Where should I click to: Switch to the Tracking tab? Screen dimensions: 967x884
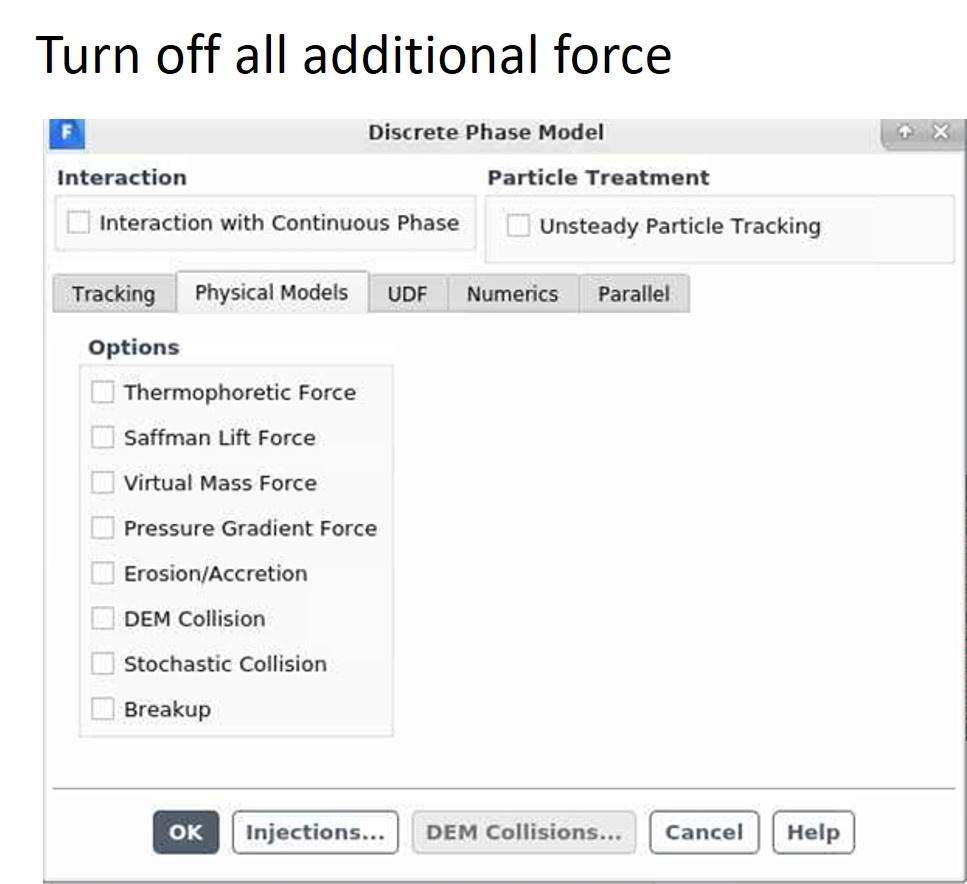tap(113, 294)
